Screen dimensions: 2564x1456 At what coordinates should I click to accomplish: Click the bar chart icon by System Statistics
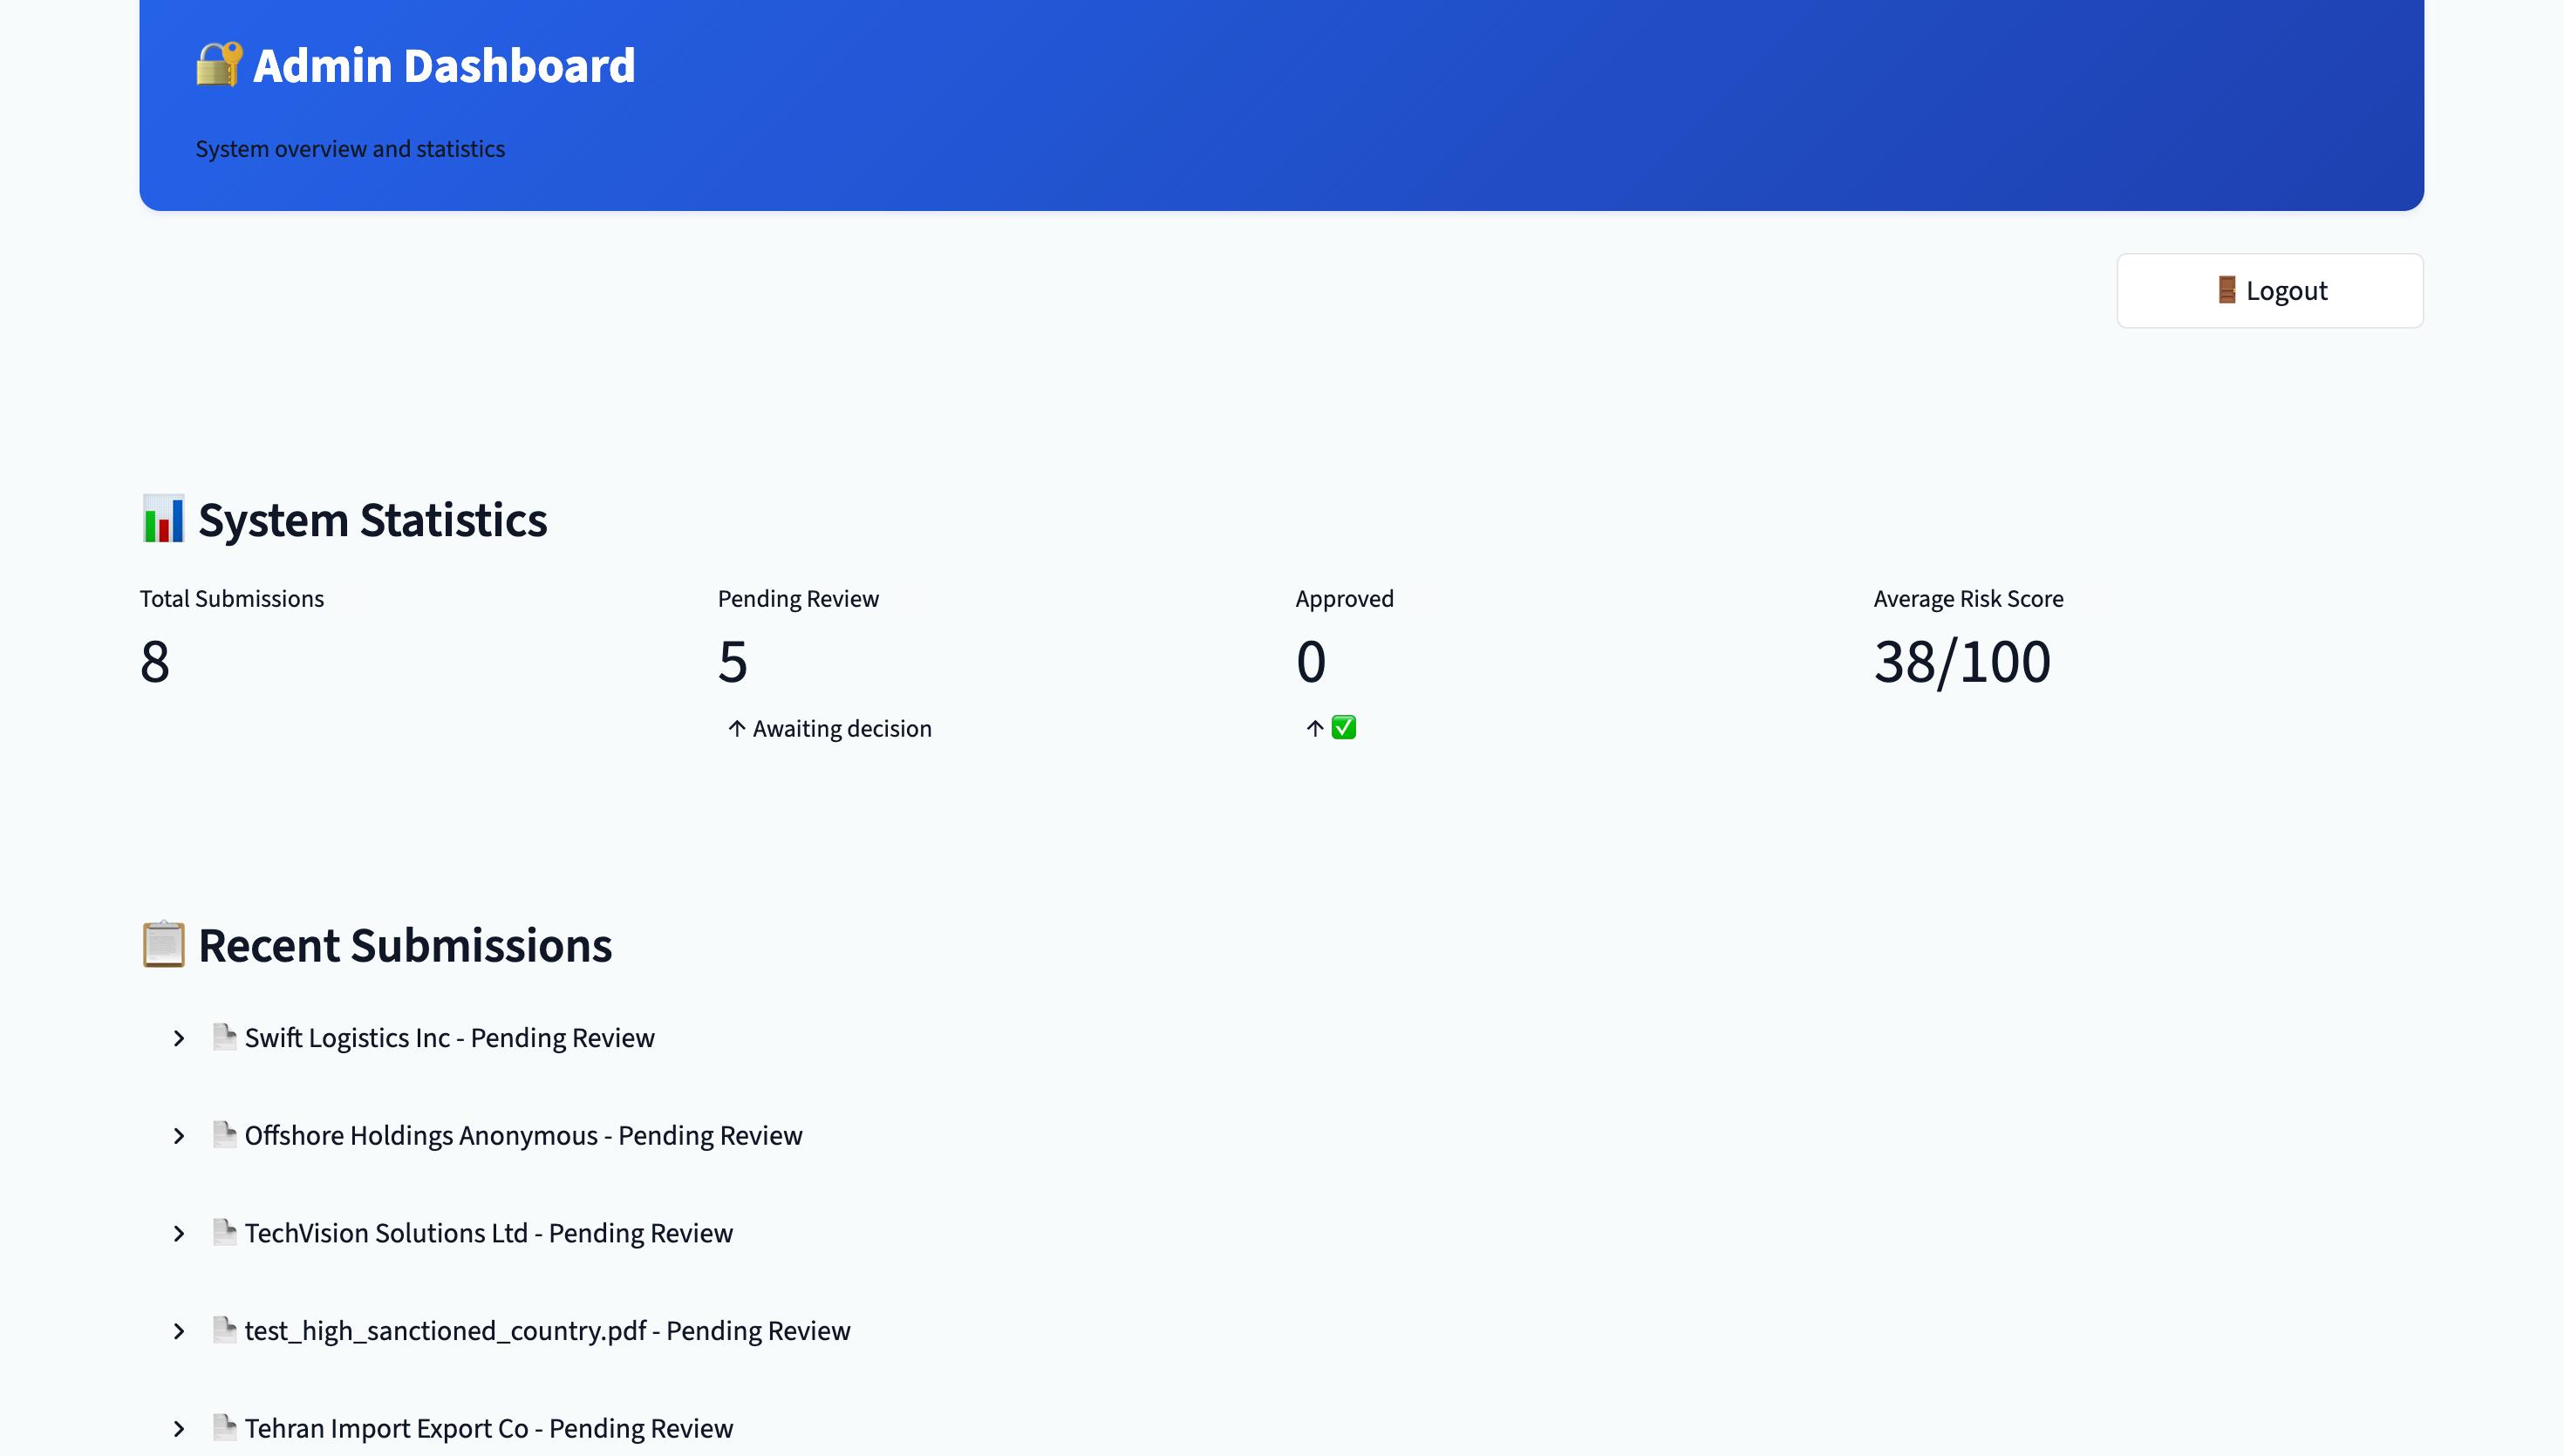(x=163, y=520)
